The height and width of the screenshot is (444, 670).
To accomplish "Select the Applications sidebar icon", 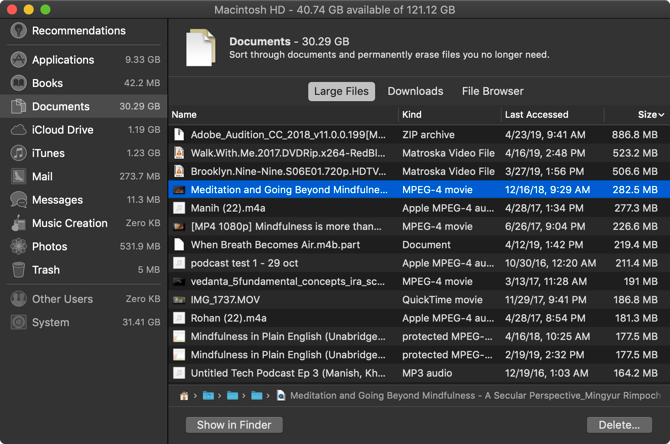I will tap(18, 60).
